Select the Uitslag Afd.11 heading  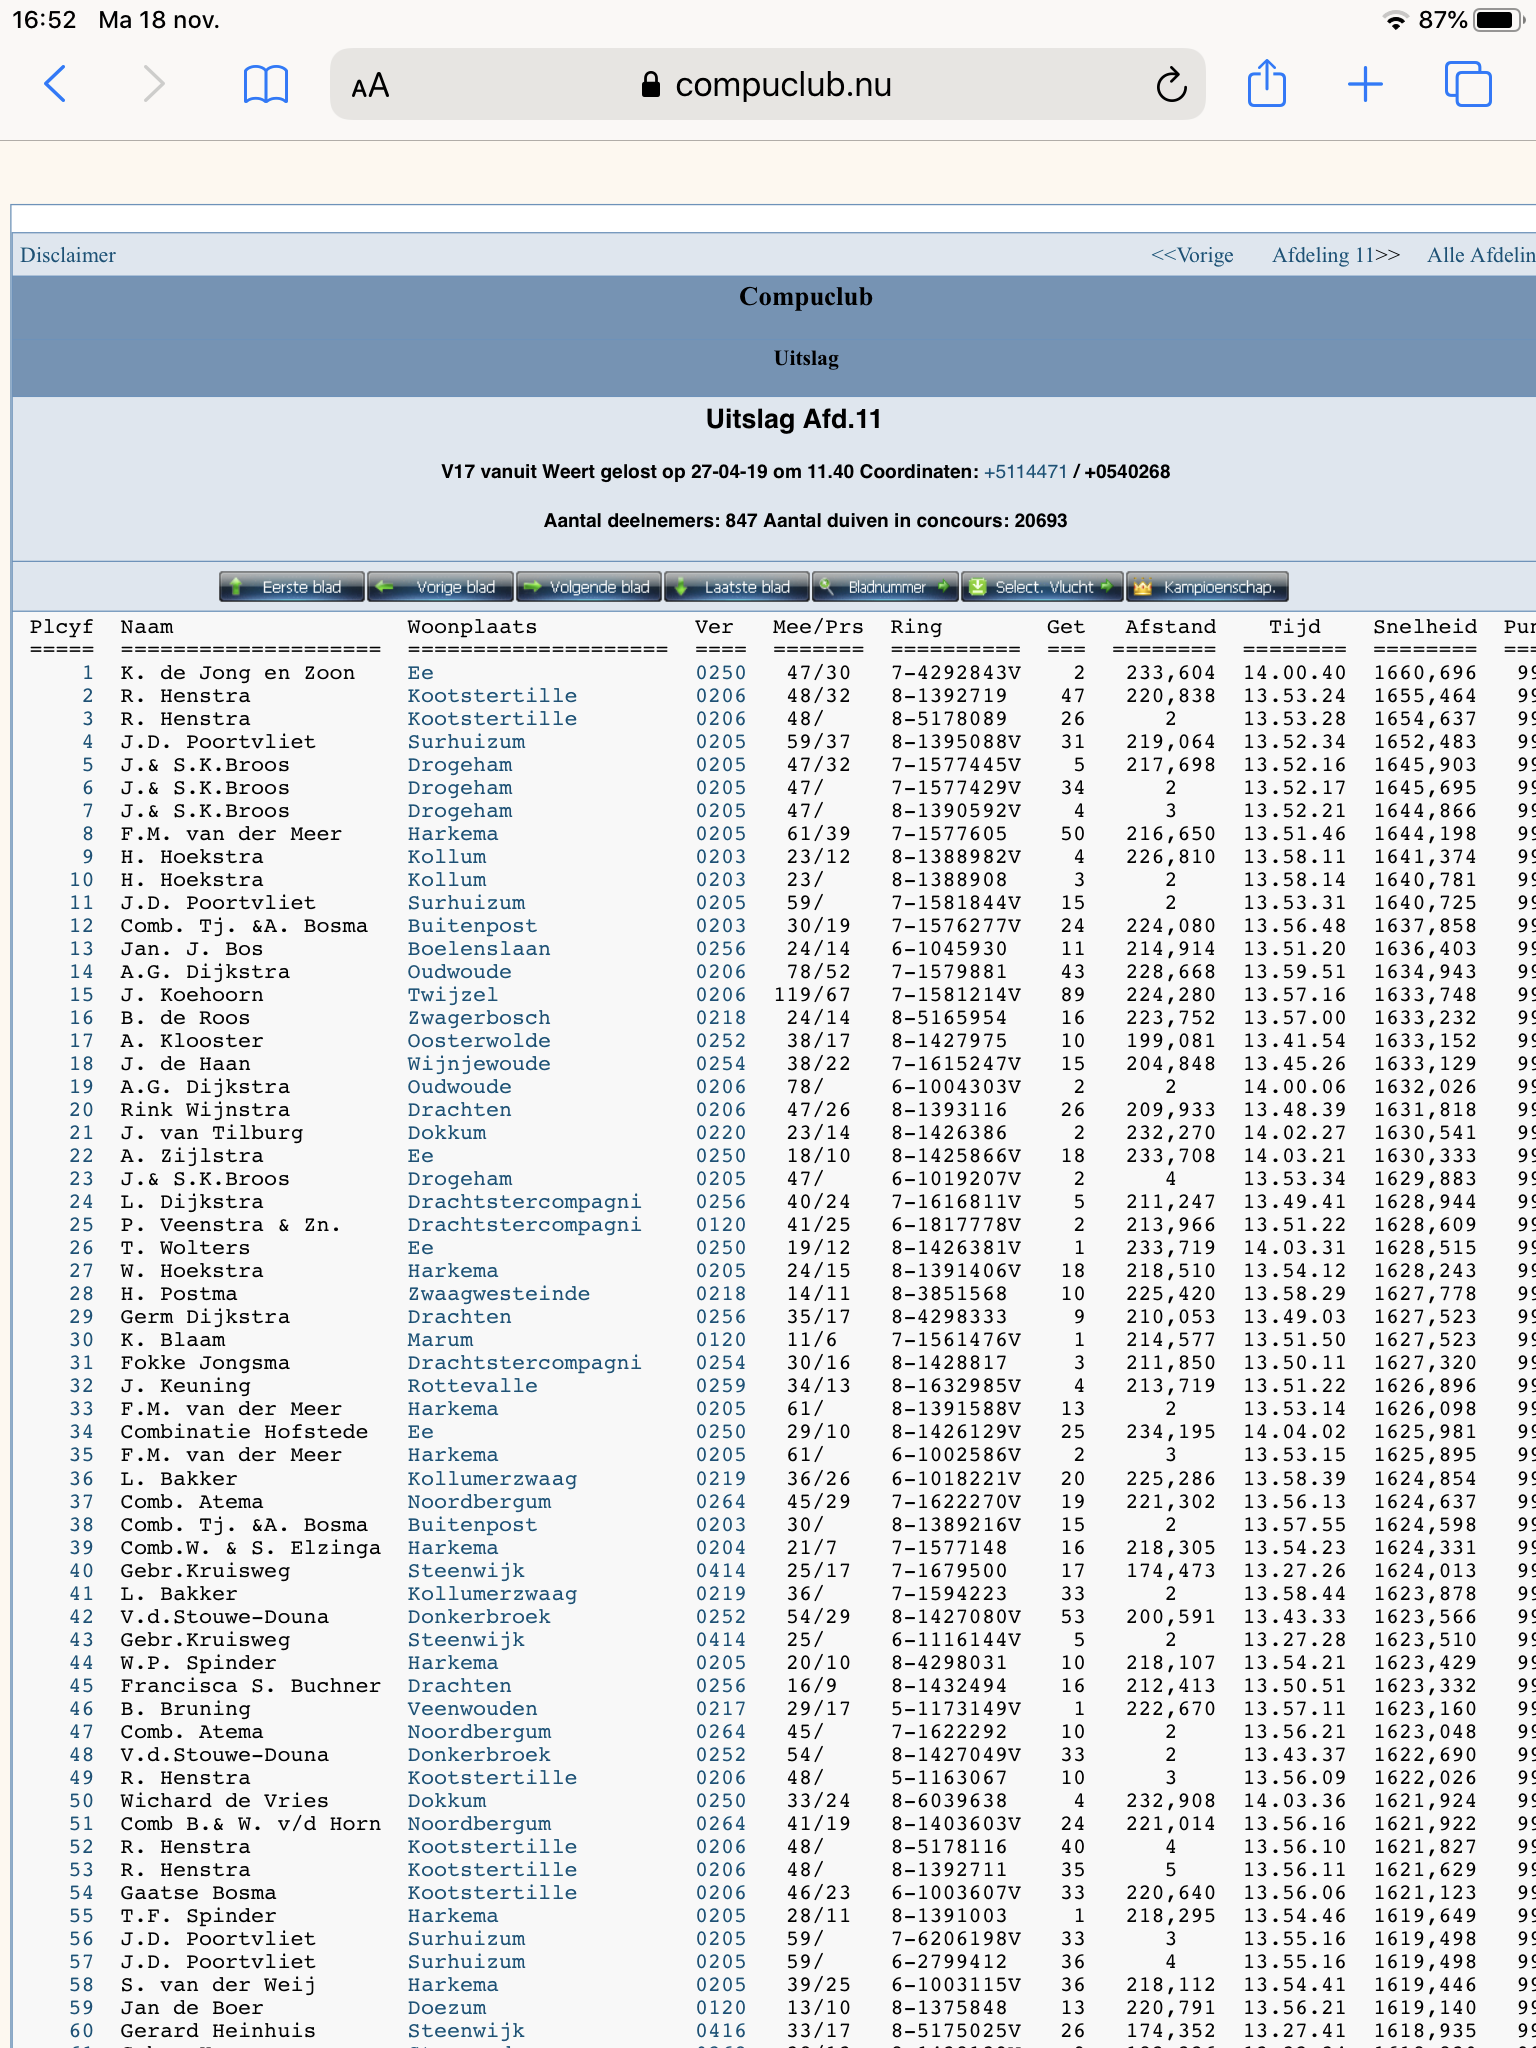[x=794, y=419]
